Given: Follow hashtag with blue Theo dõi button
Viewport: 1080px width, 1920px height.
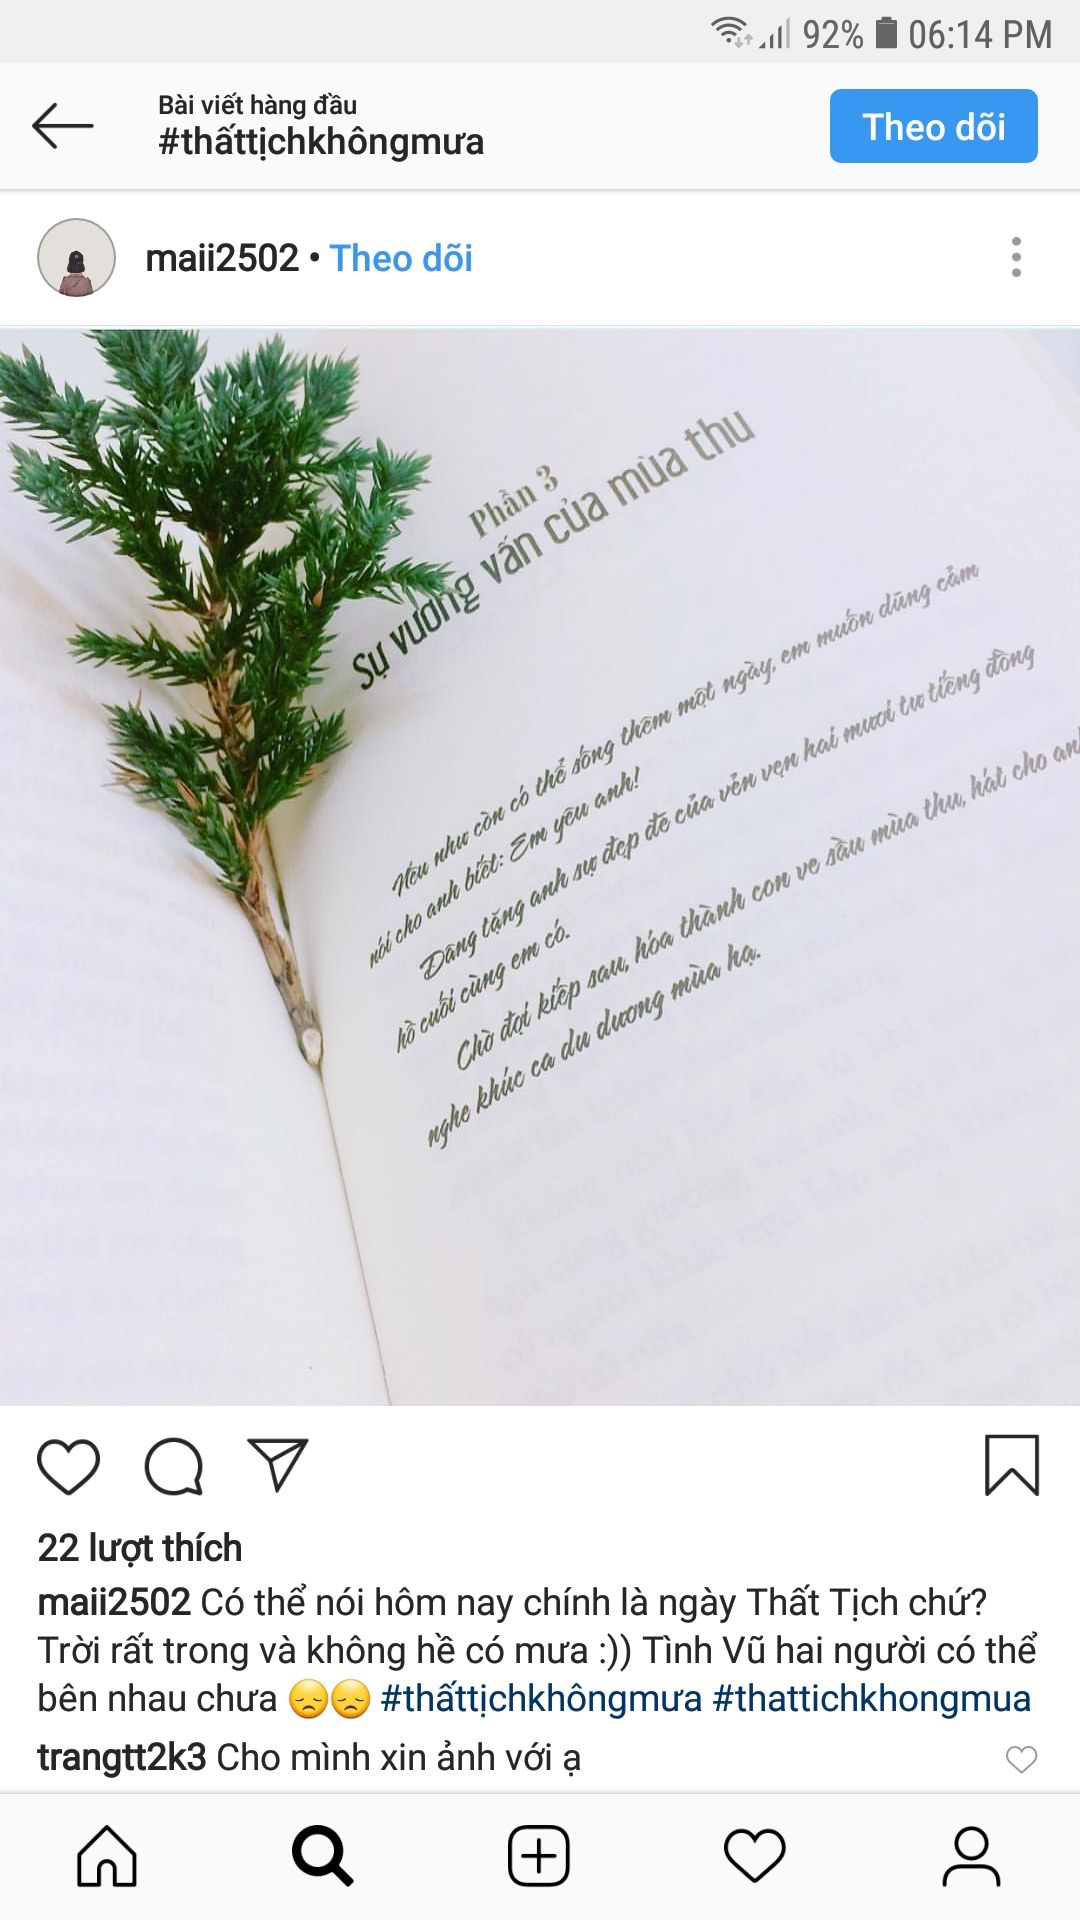Looking at the screenshot, I should tap(934, 126).
